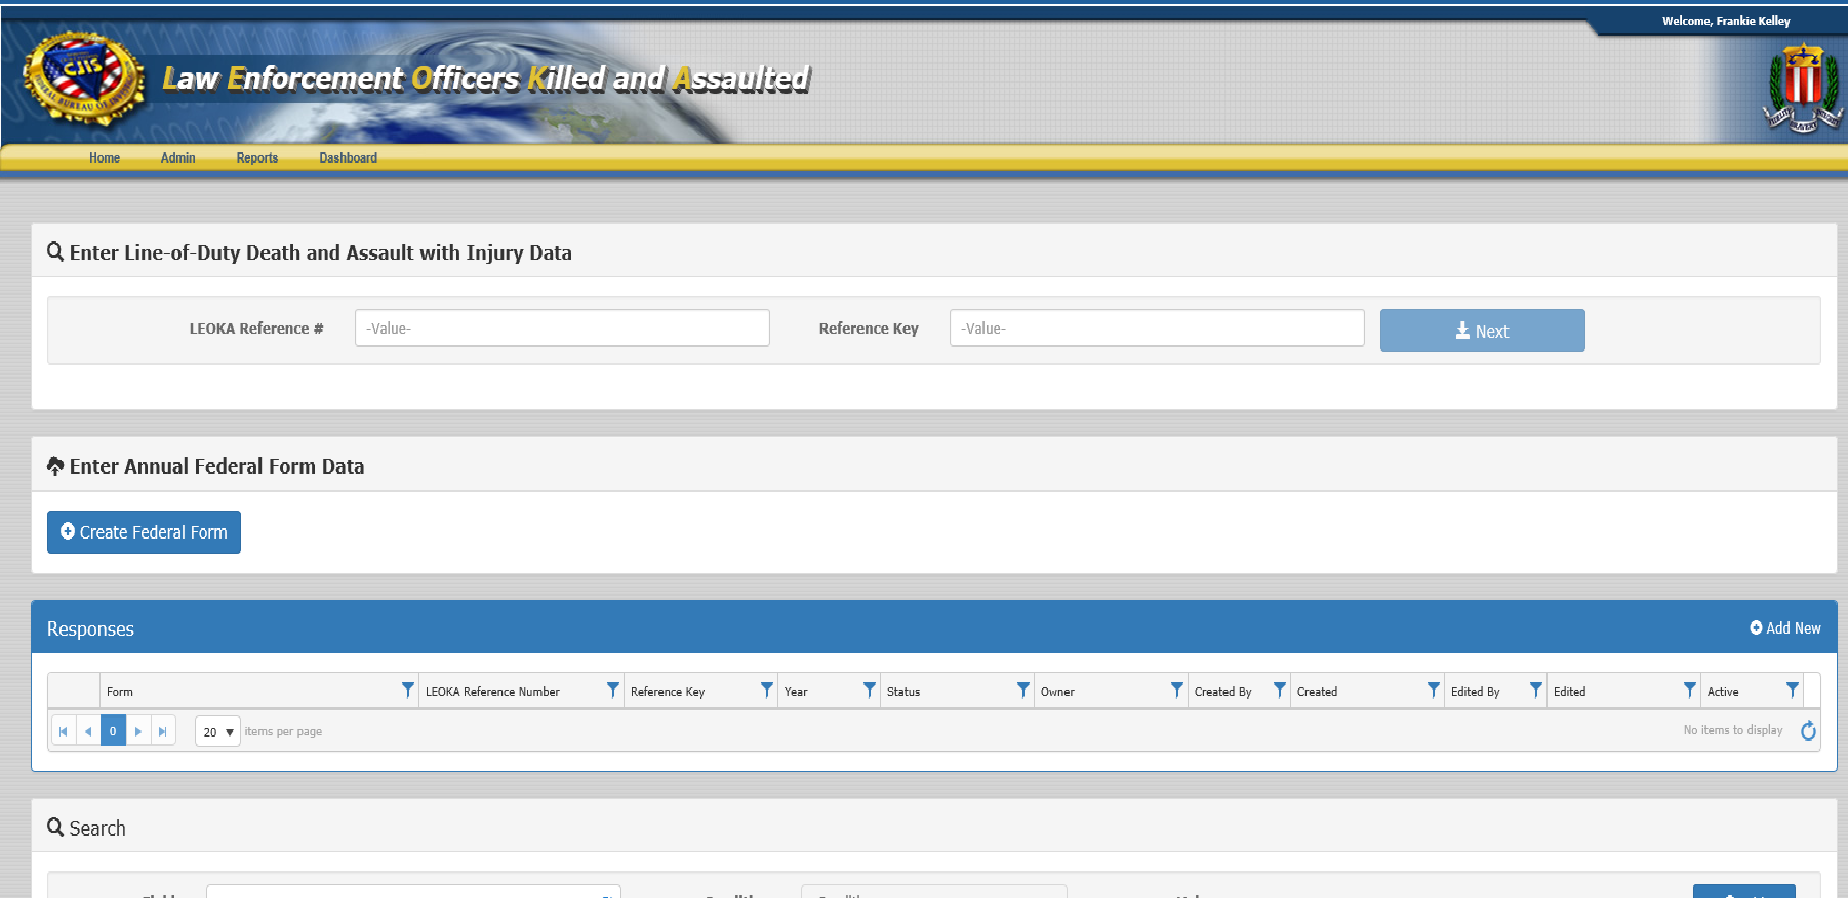Screen dimensions: 1848x898
Task: Sort by the Owner column header
Action: [1058, 692]
